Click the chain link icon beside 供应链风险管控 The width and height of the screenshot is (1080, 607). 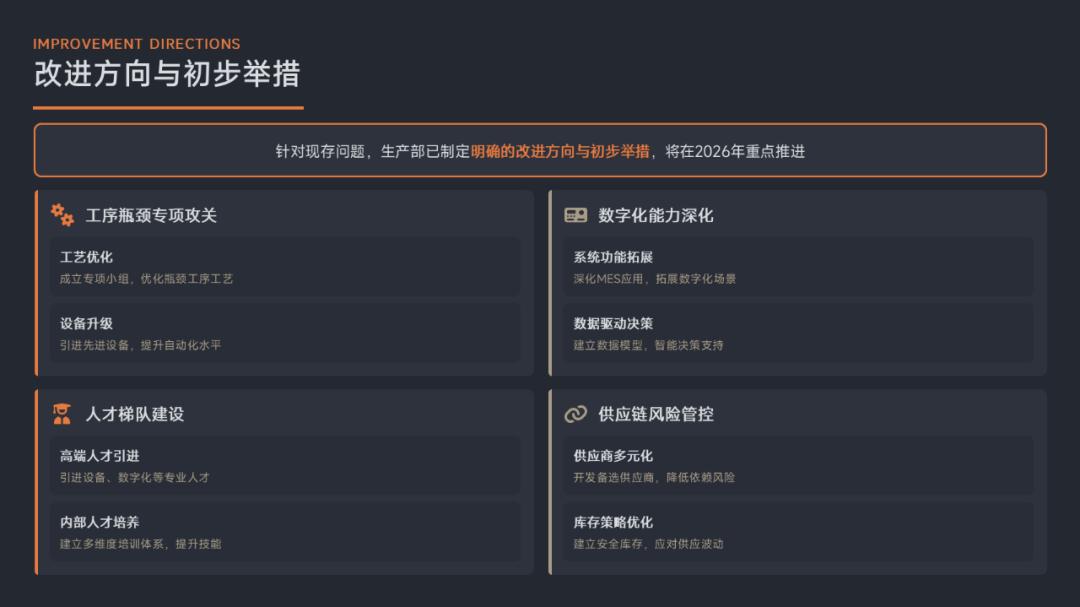pyautogui.click(x=575, y=414)
